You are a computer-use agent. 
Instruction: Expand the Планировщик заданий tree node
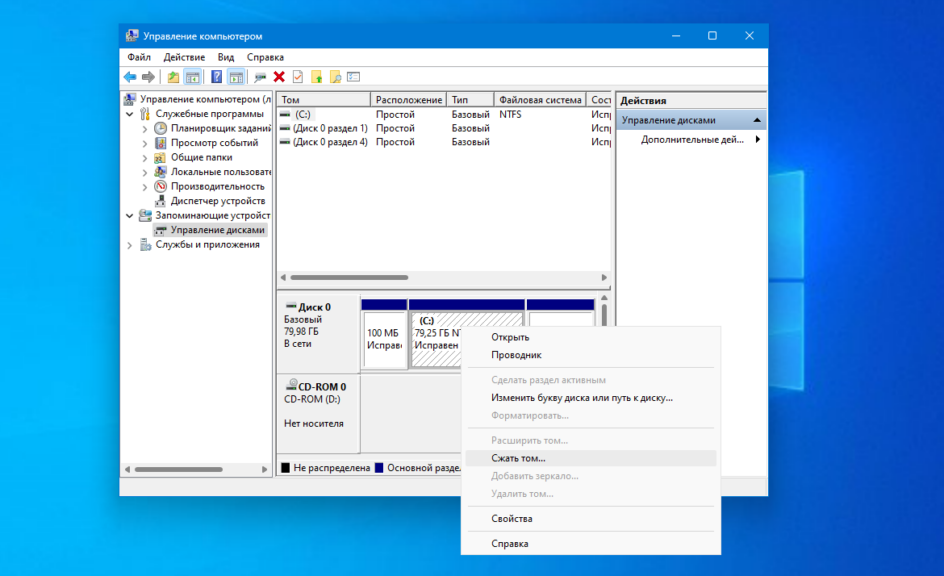pyautogui.click(x=145, y=128)
